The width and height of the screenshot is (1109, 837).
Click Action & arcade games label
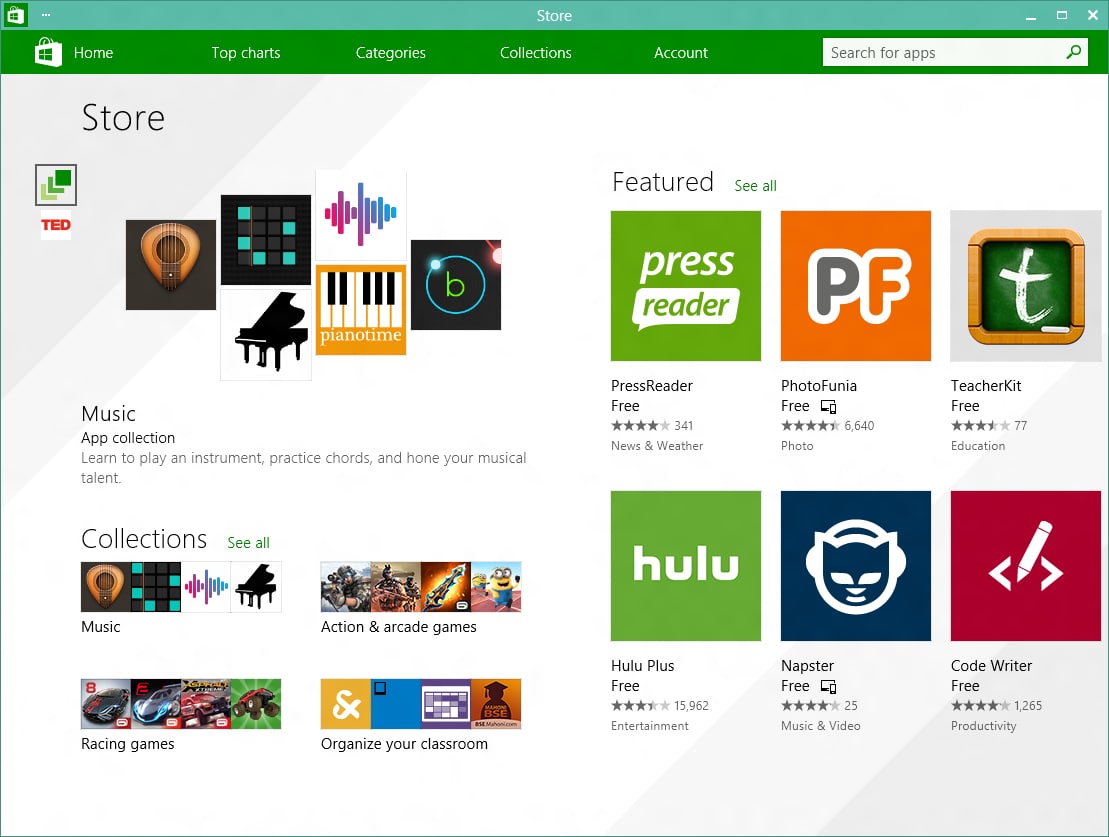[399, 627]
